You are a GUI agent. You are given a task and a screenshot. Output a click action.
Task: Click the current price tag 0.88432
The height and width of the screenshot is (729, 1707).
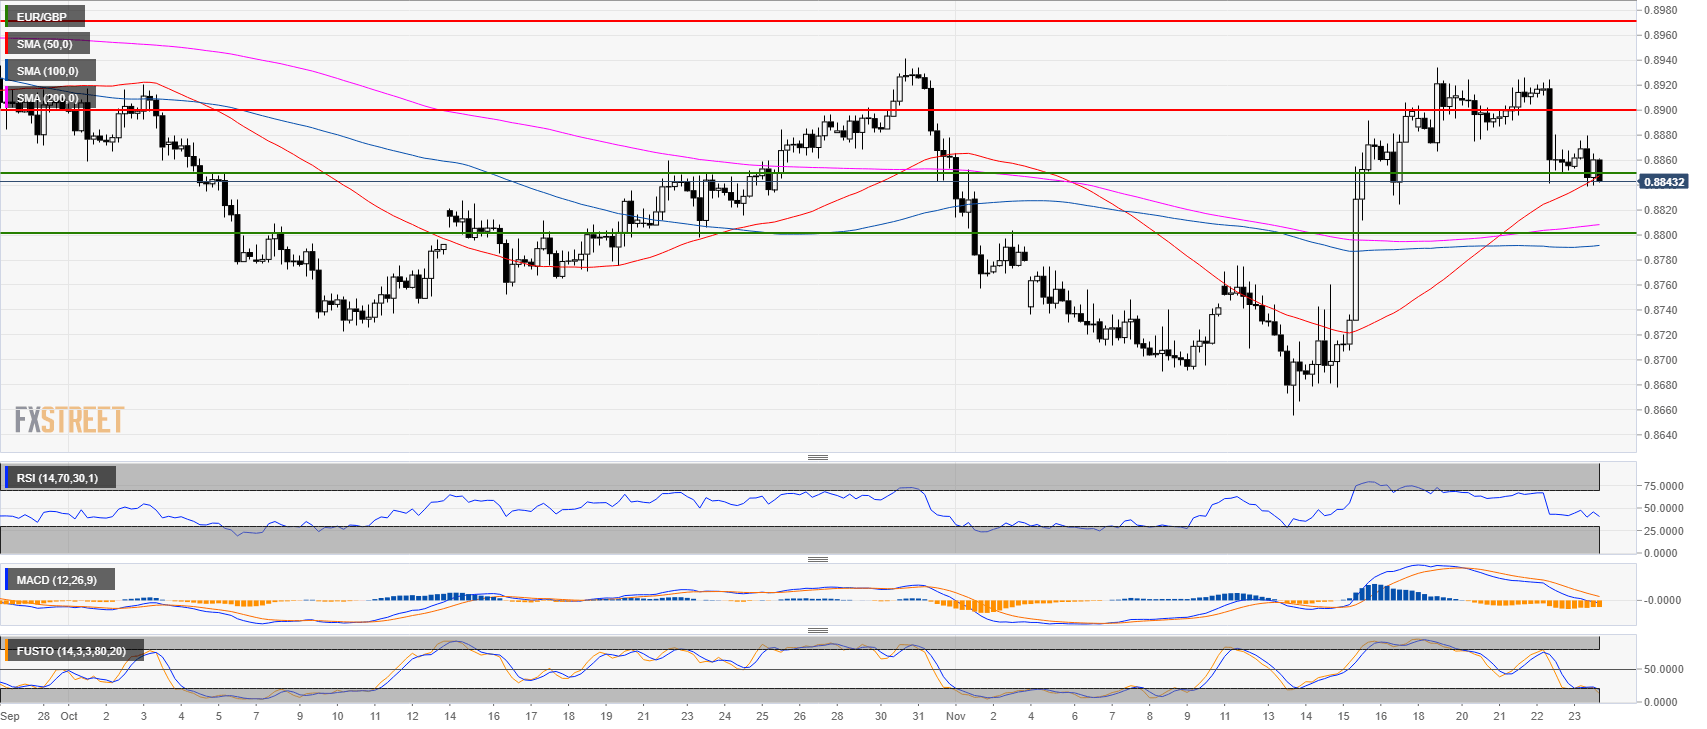[1664, 182]
